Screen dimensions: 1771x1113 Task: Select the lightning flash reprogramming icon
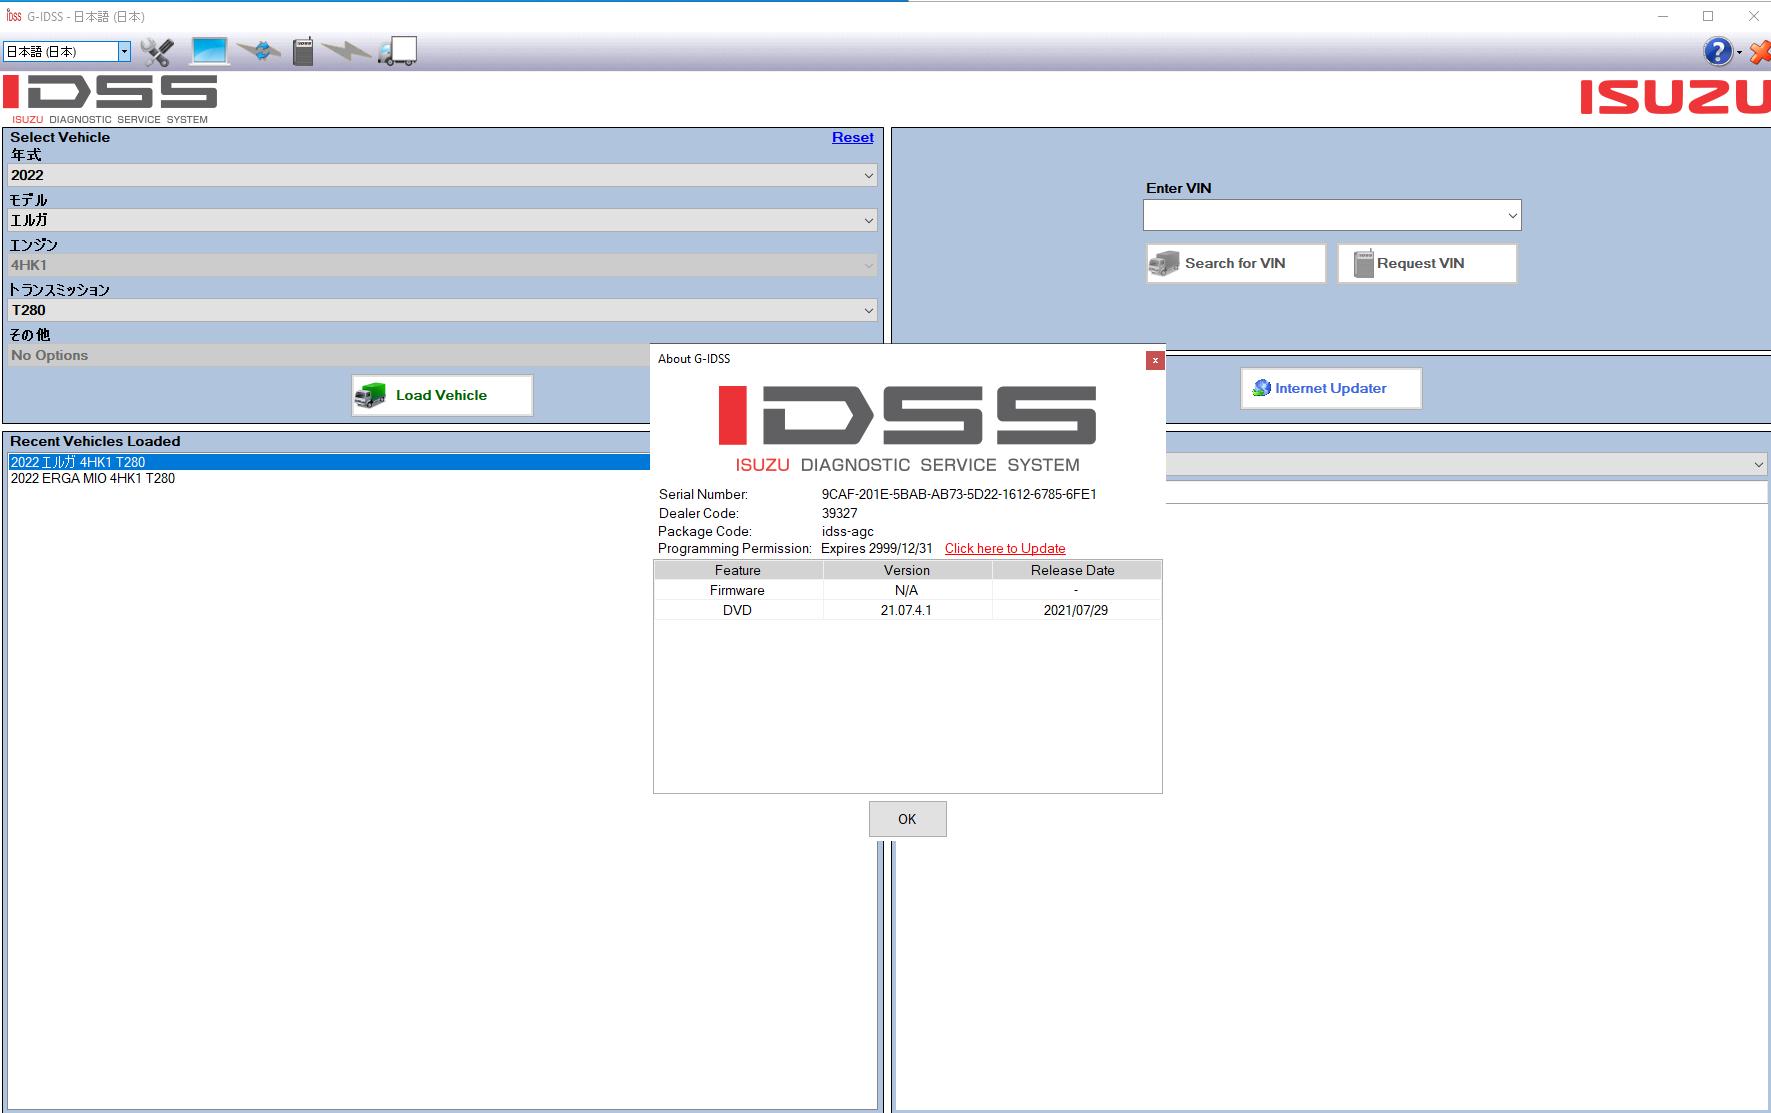point(350,50)
